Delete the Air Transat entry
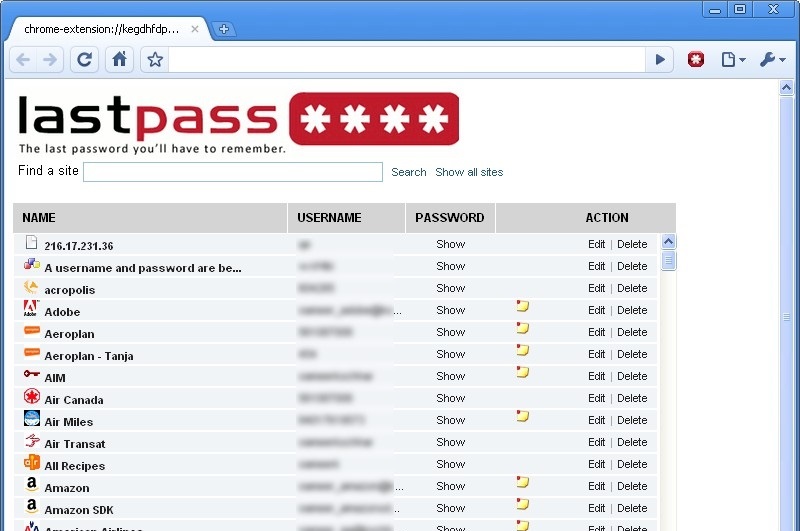800x531 pixels. (x=632, y=442)
